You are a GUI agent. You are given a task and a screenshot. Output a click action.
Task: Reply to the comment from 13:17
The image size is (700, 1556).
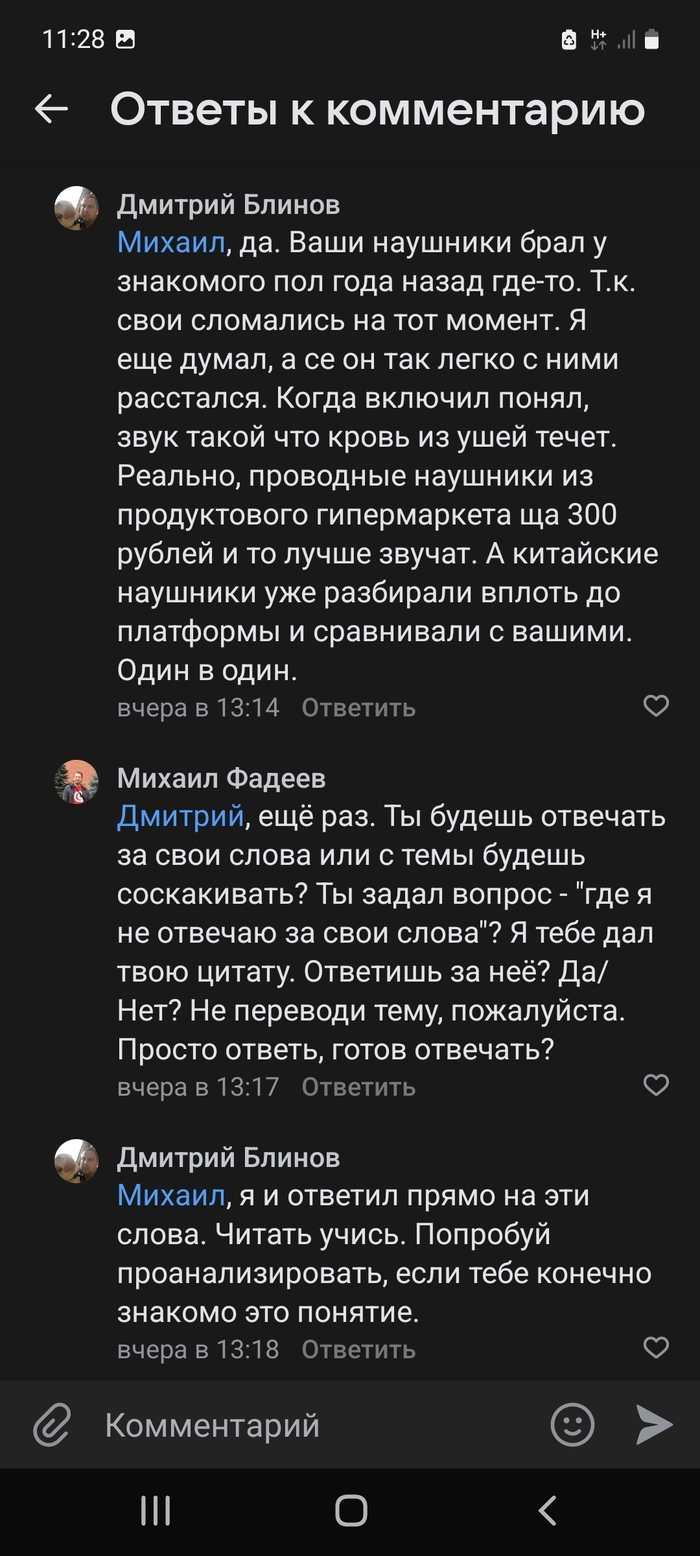pos(358,1087)
